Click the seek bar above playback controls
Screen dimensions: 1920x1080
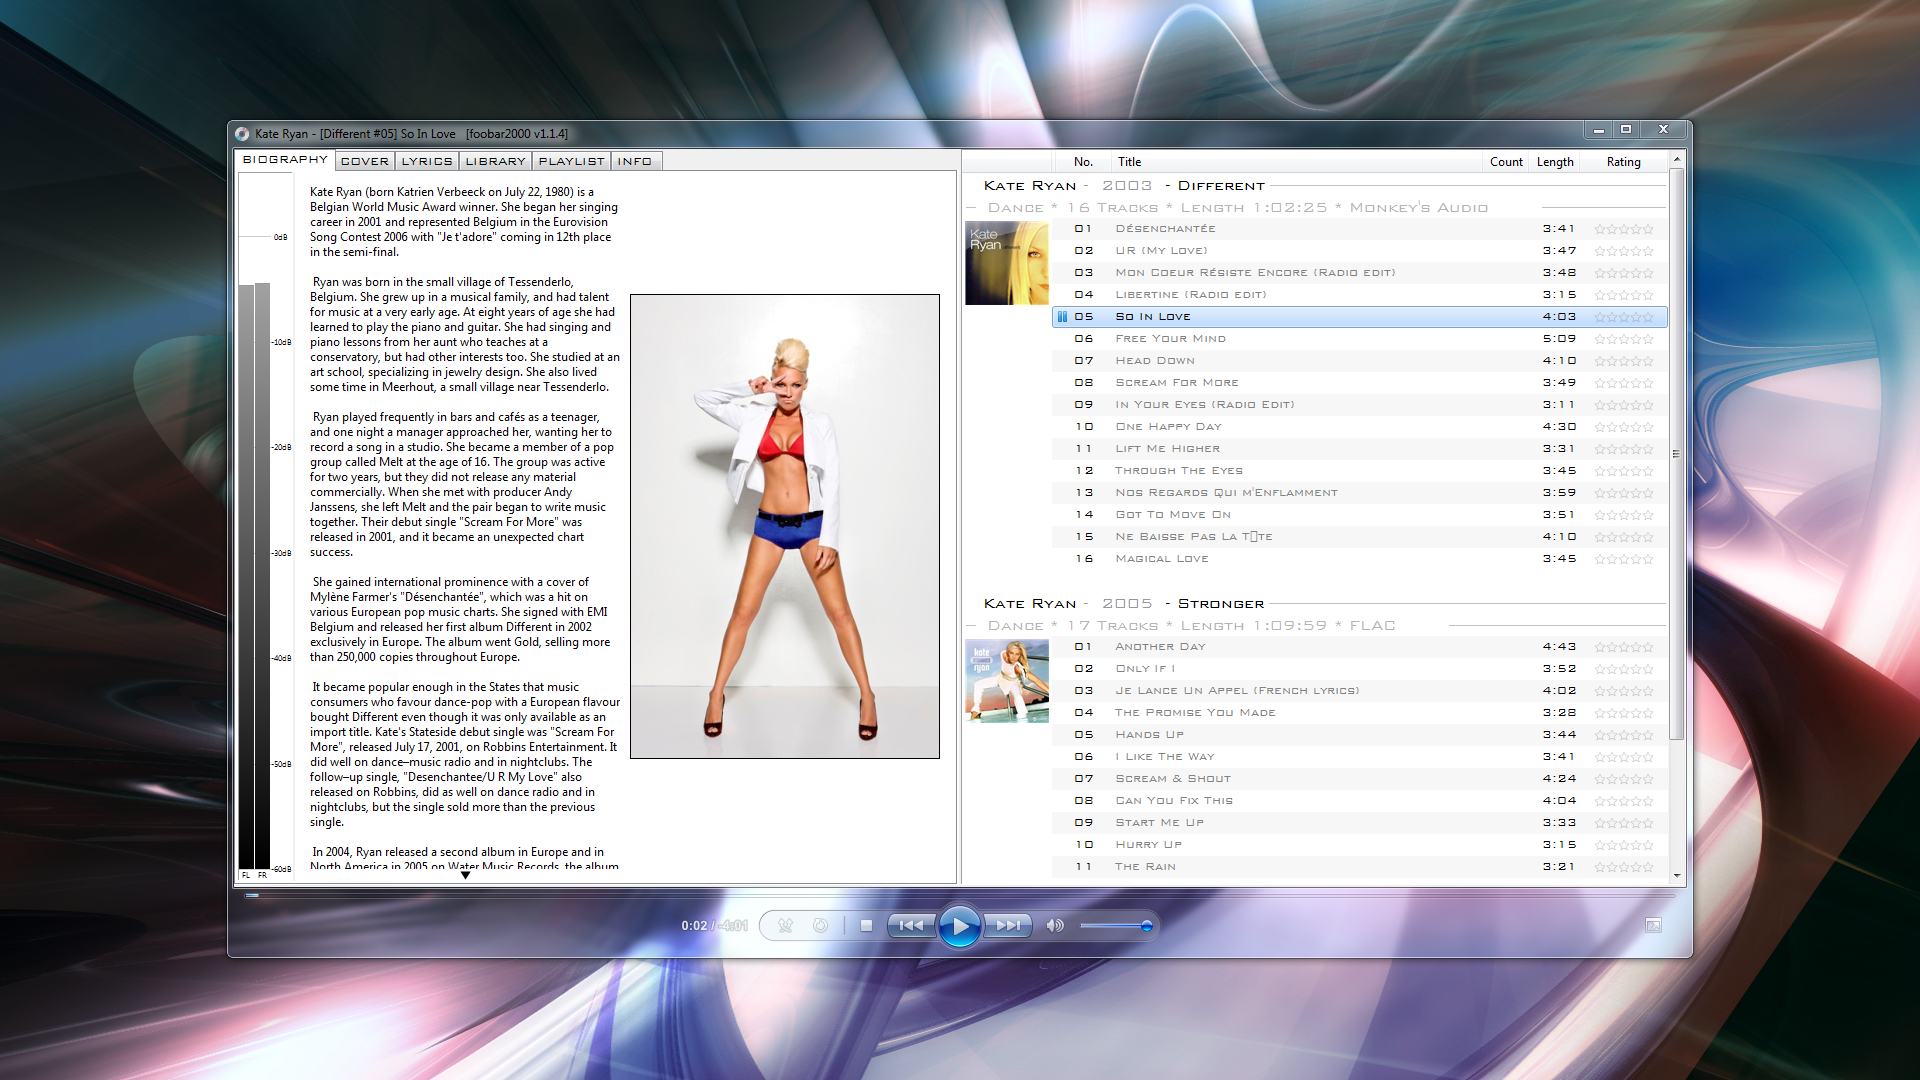click(x=960, y=896)
